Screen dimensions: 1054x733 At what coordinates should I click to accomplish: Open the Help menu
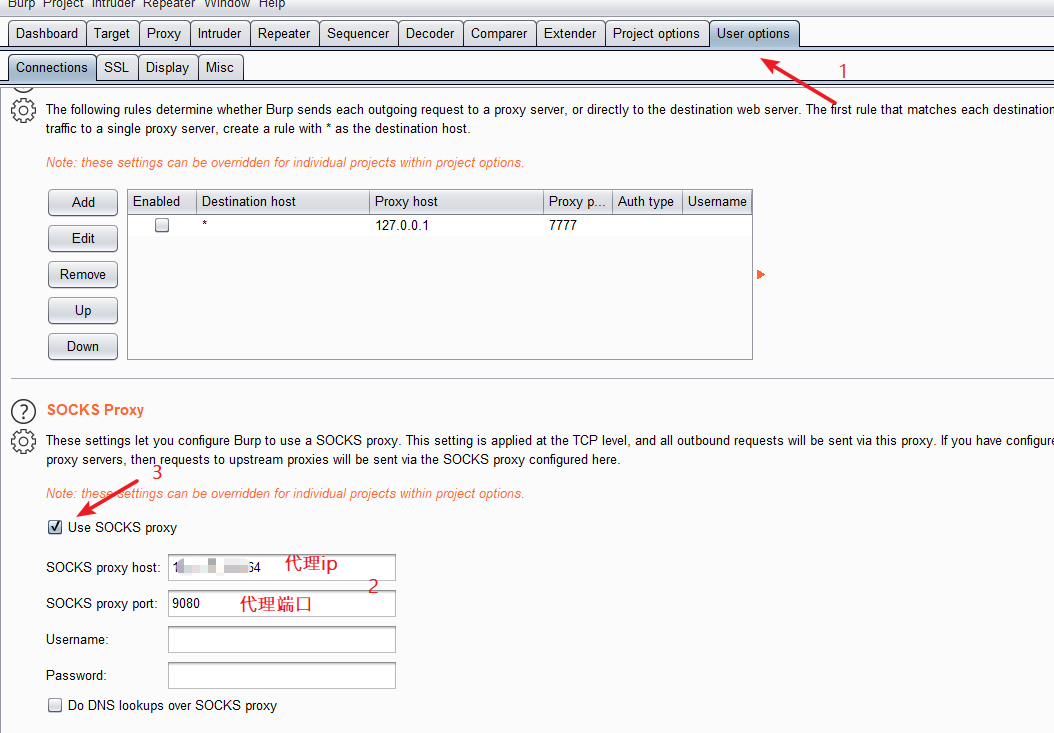[x=272, y=4]
